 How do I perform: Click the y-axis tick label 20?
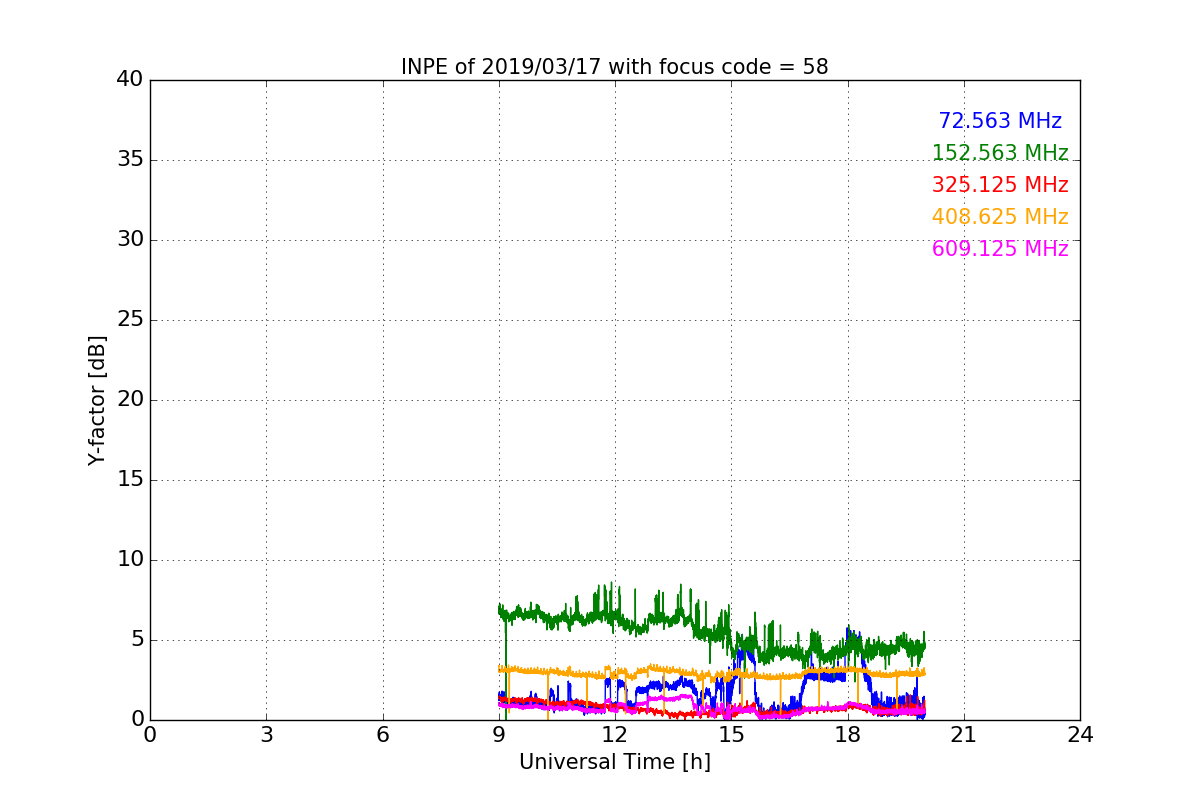pyautogui.click(x=130, y=400)
